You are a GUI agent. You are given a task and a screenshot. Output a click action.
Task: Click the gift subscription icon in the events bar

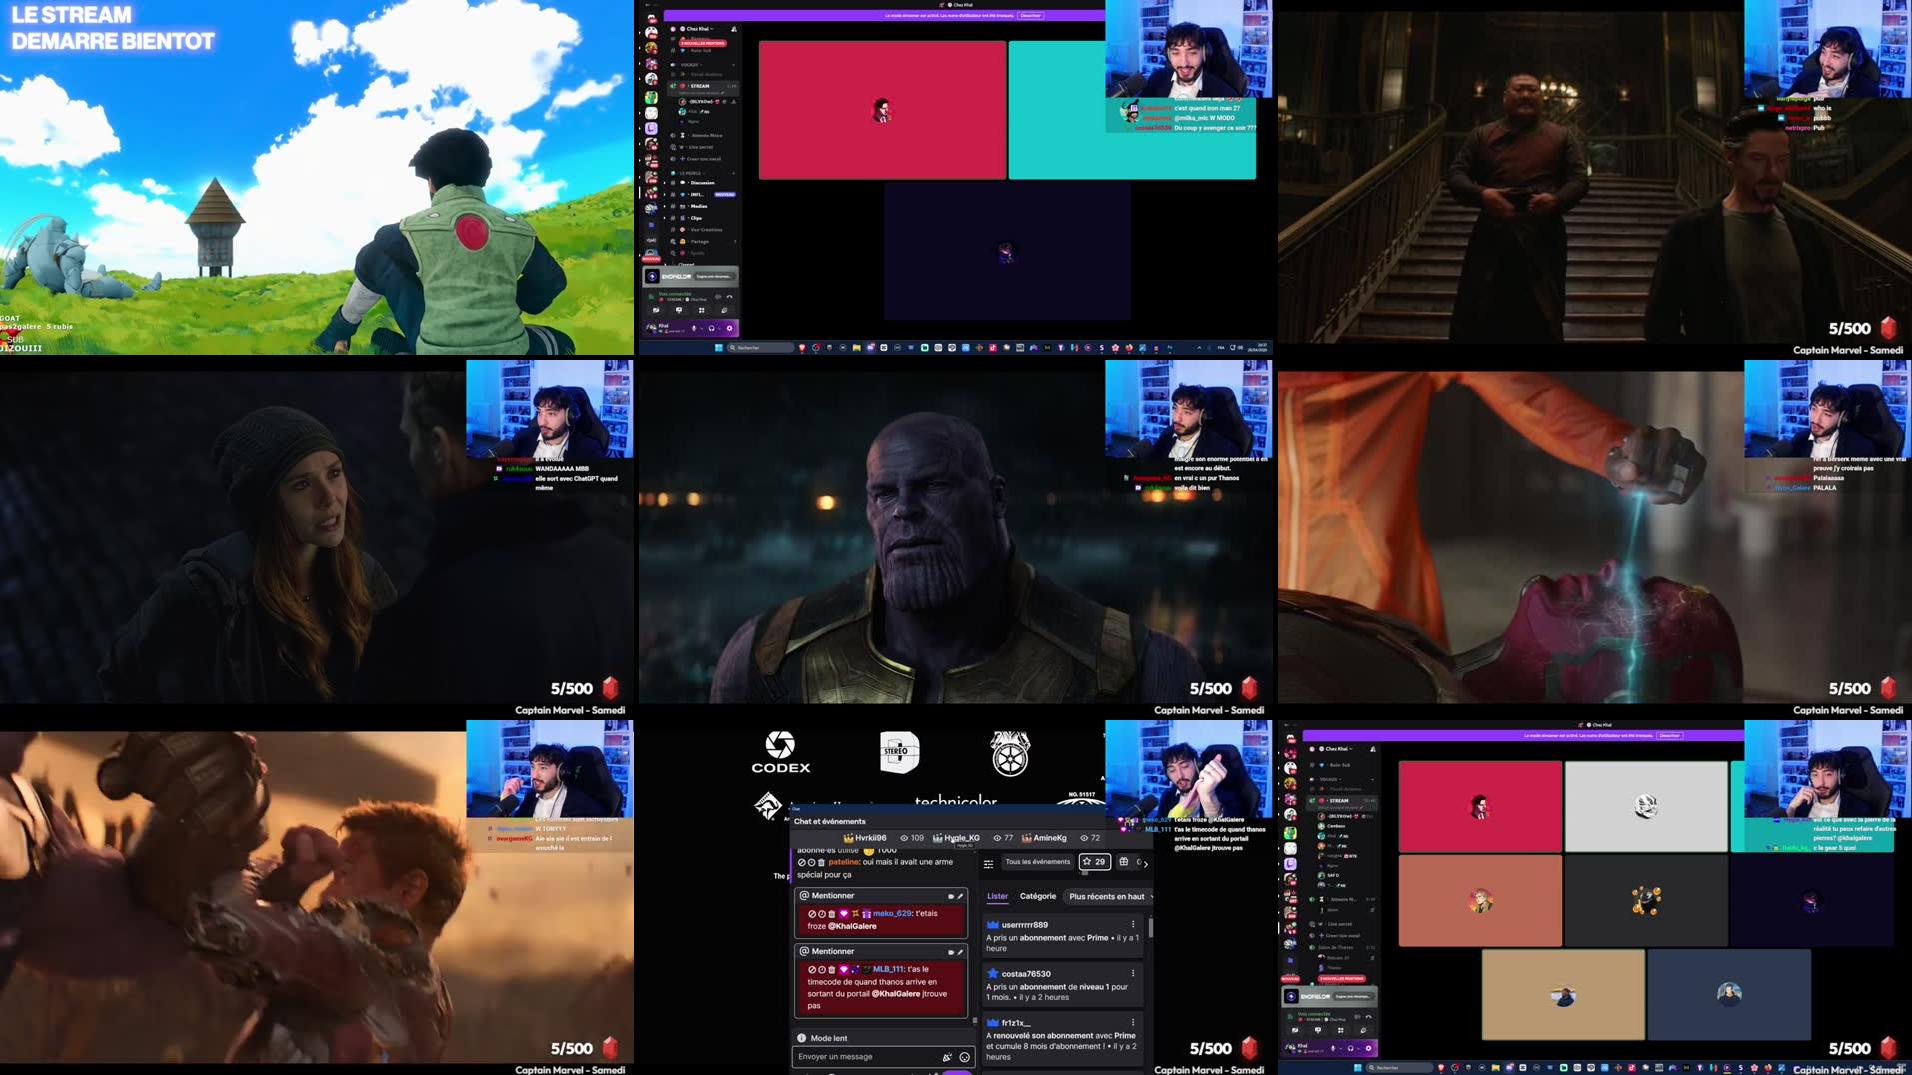(1124, 862)
